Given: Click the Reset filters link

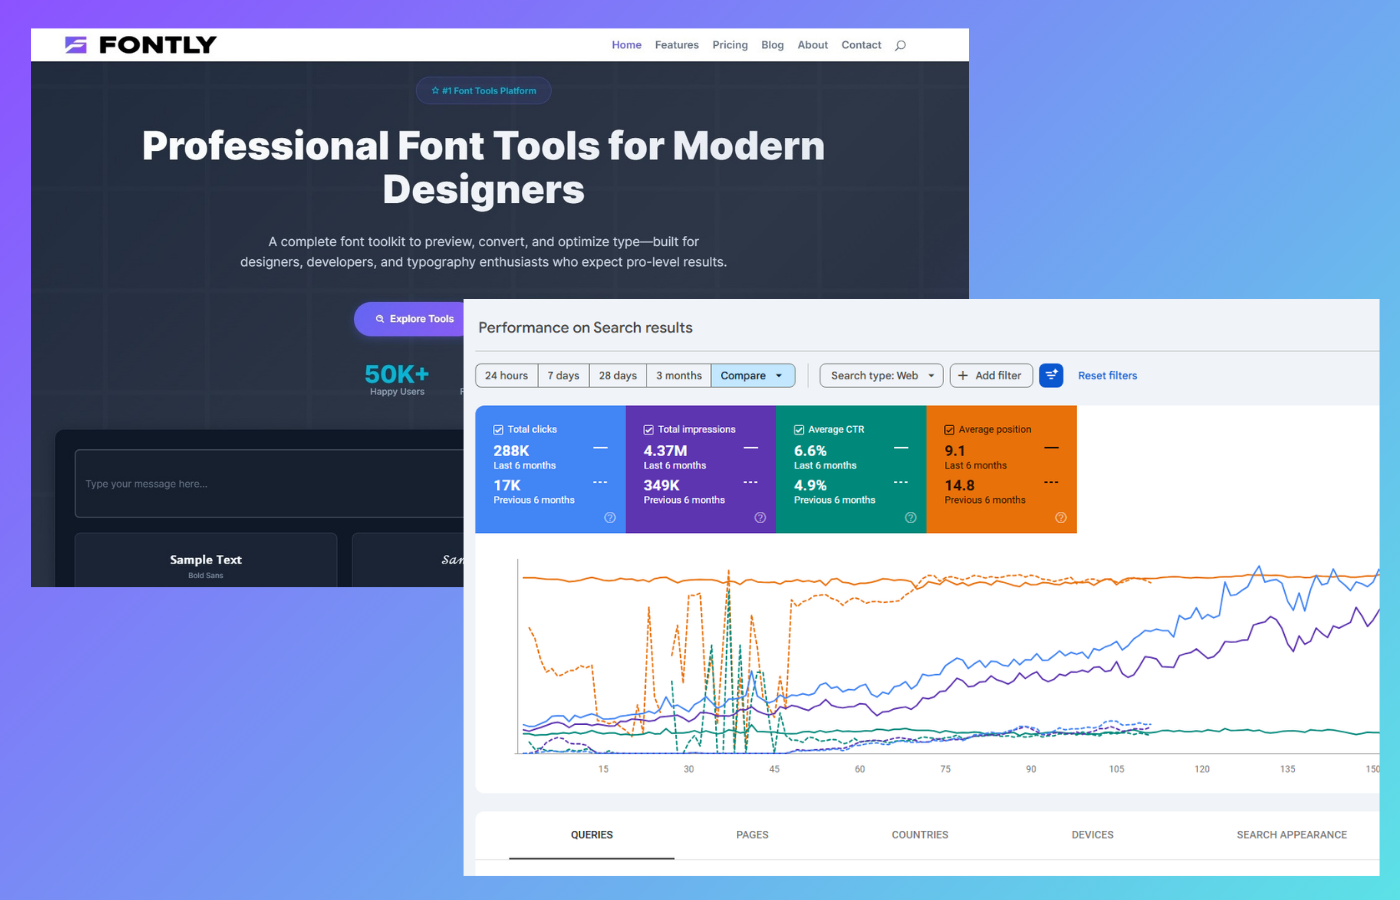Looking at the screenshot, I should (x=1107, y=376).
